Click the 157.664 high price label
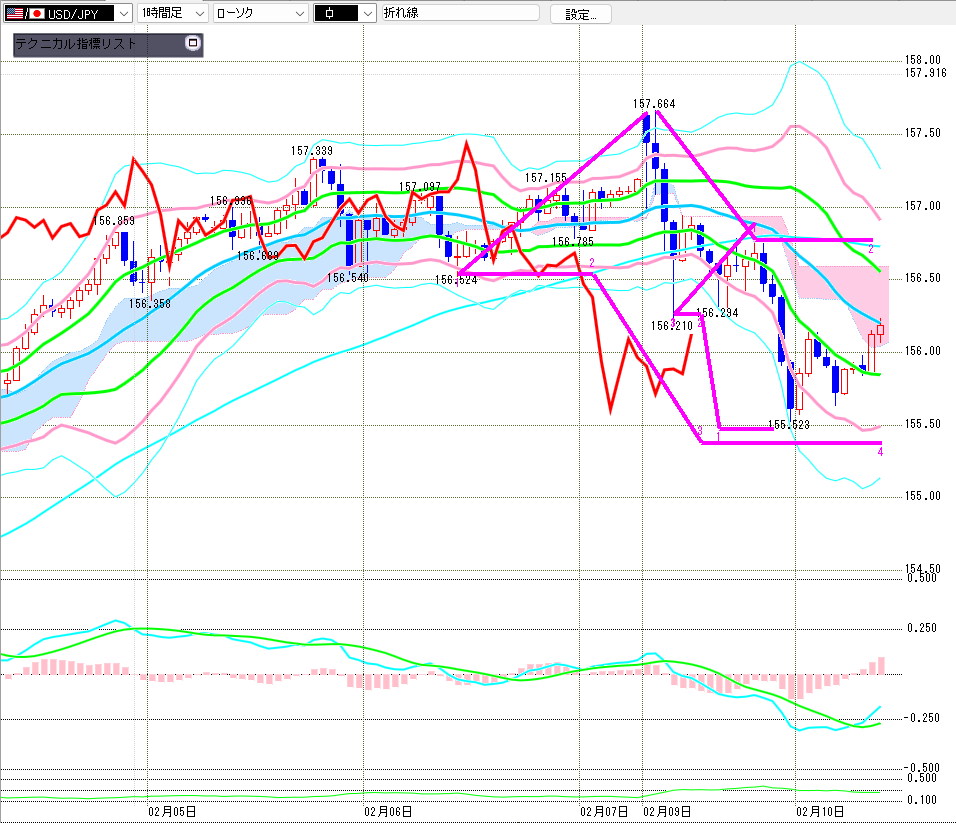Image resolution: width=956 pixels, height=823 pixels. point(653,103)
